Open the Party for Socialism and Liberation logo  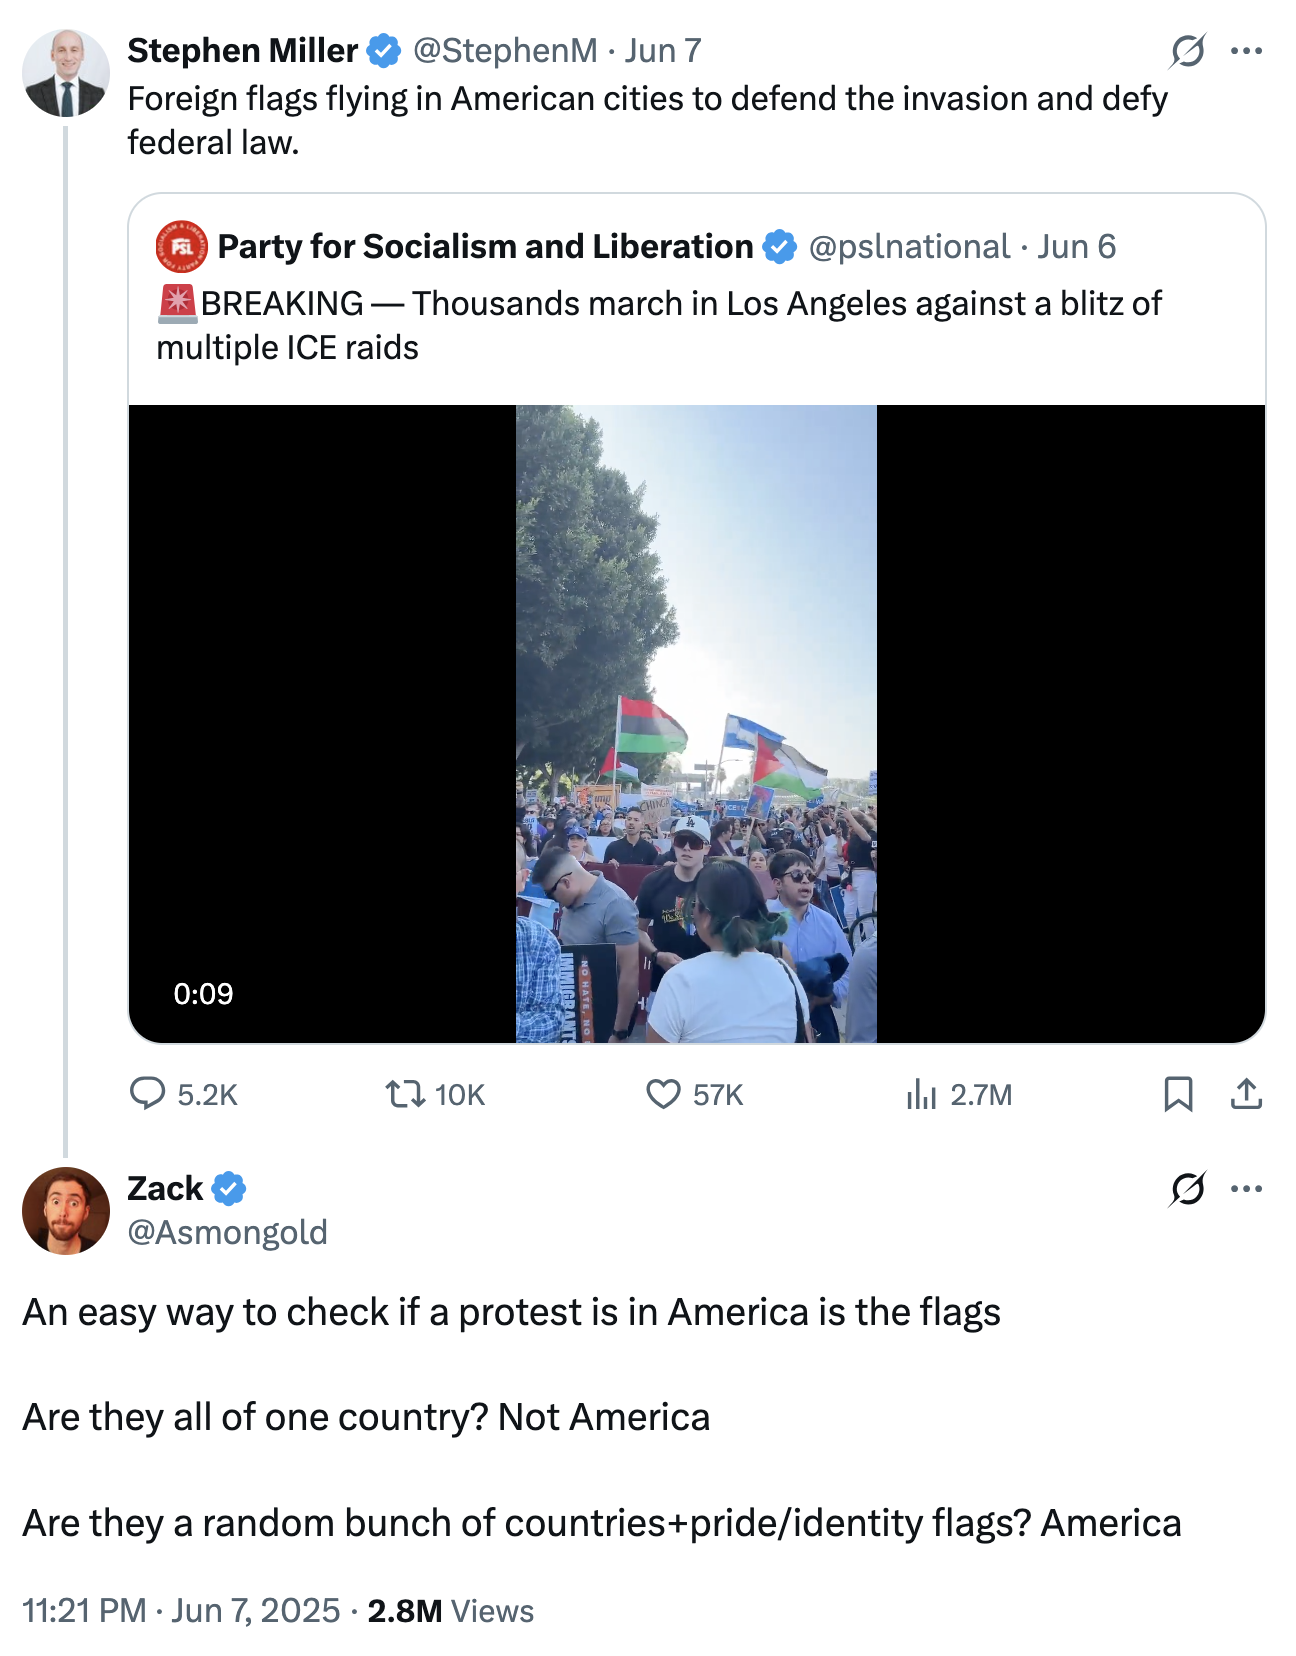point(178,247)
